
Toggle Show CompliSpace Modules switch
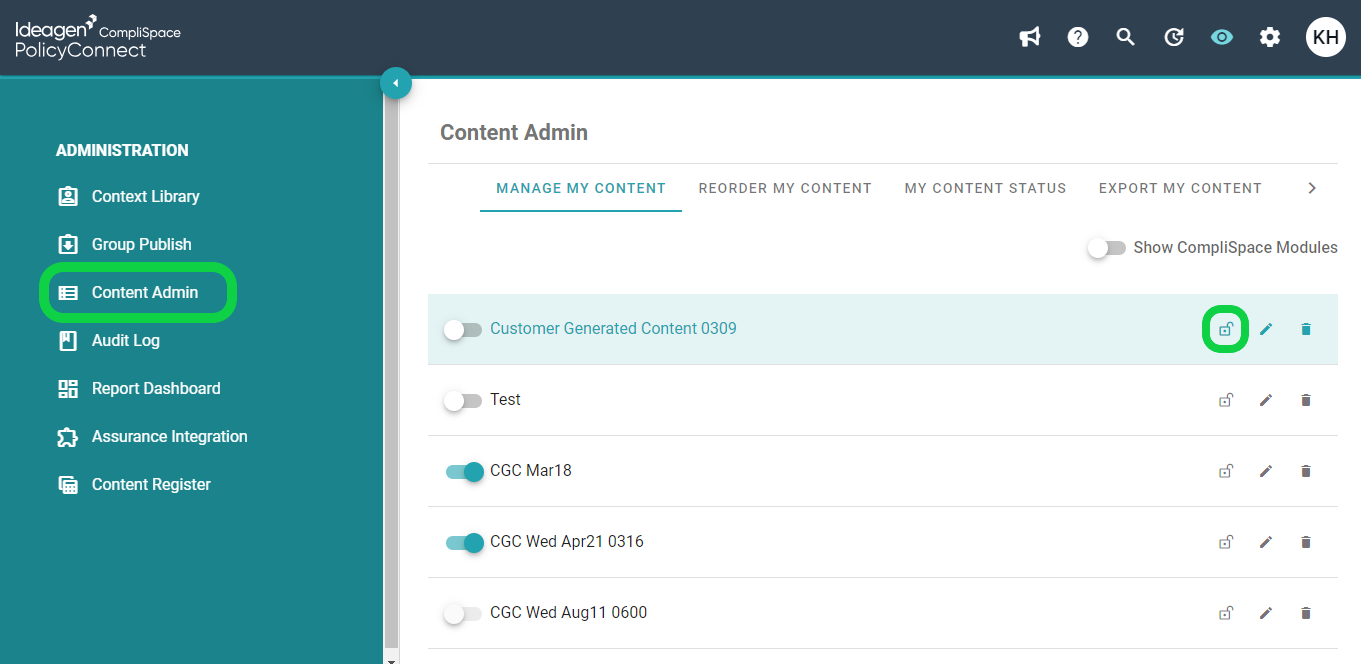[x=1107, y=248]
